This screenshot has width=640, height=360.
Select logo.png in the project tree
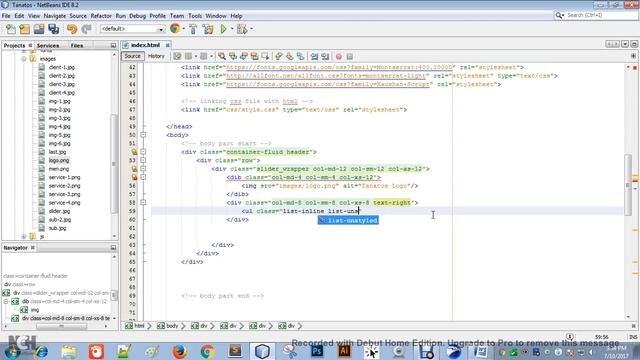59,160
